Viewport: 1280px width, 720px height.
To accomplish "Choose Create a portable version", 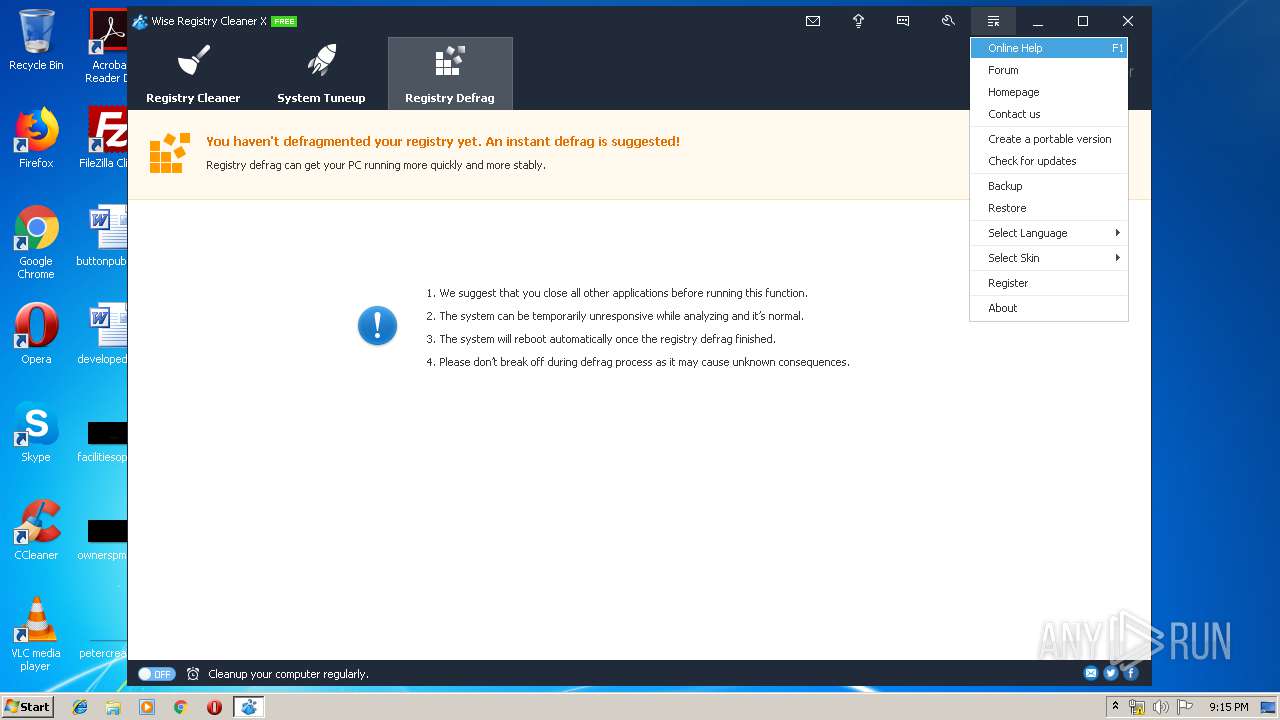I will (1049, 139).
